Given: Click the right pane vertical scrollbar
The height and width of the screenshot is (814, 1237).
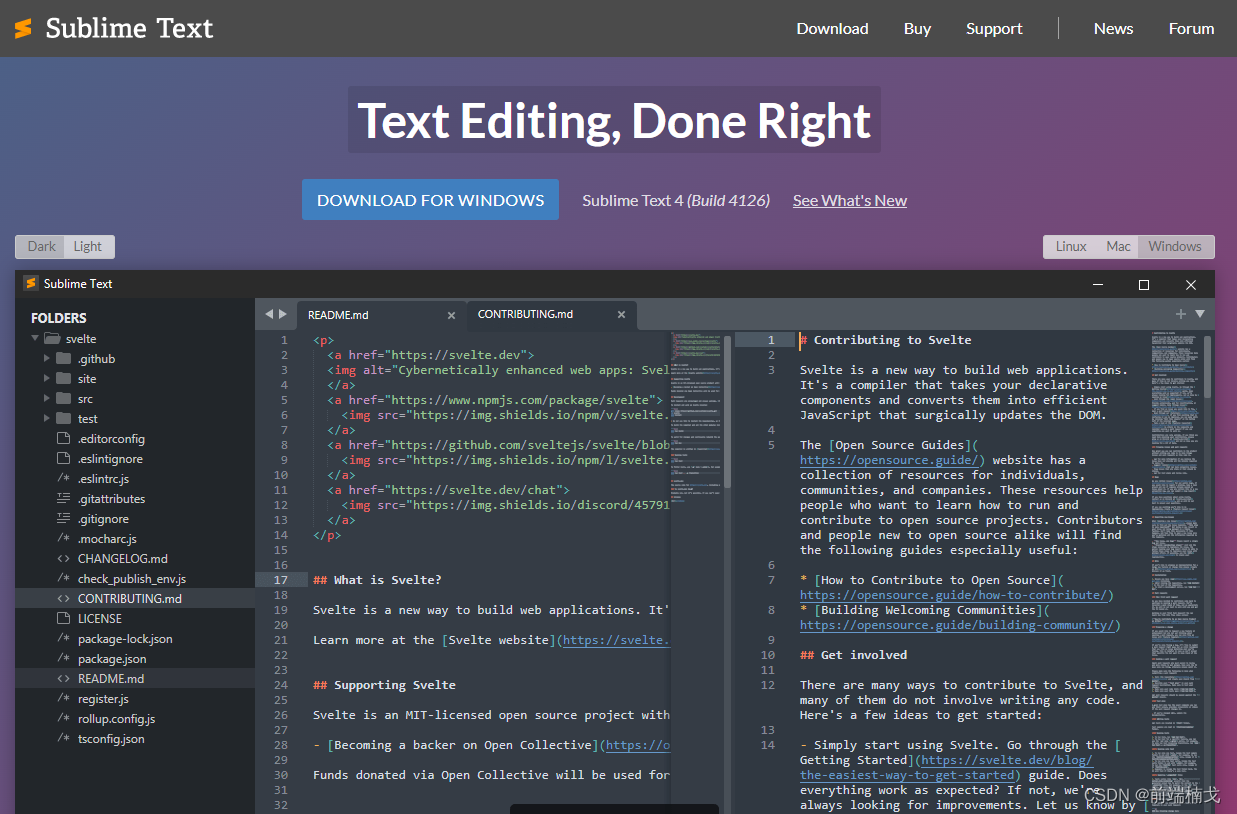Looking at the screenshot, I should [1207, 365].
